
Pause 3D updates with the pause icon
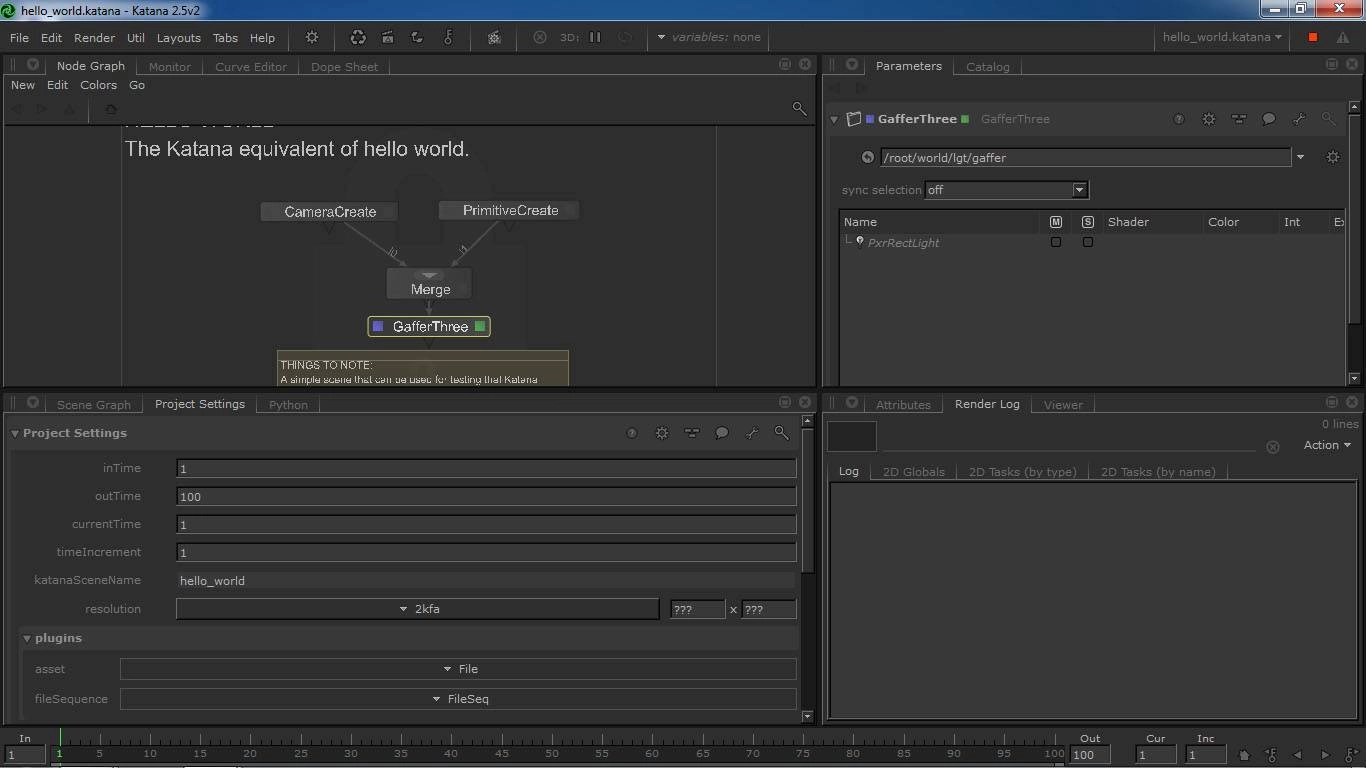tap(595, 37)
